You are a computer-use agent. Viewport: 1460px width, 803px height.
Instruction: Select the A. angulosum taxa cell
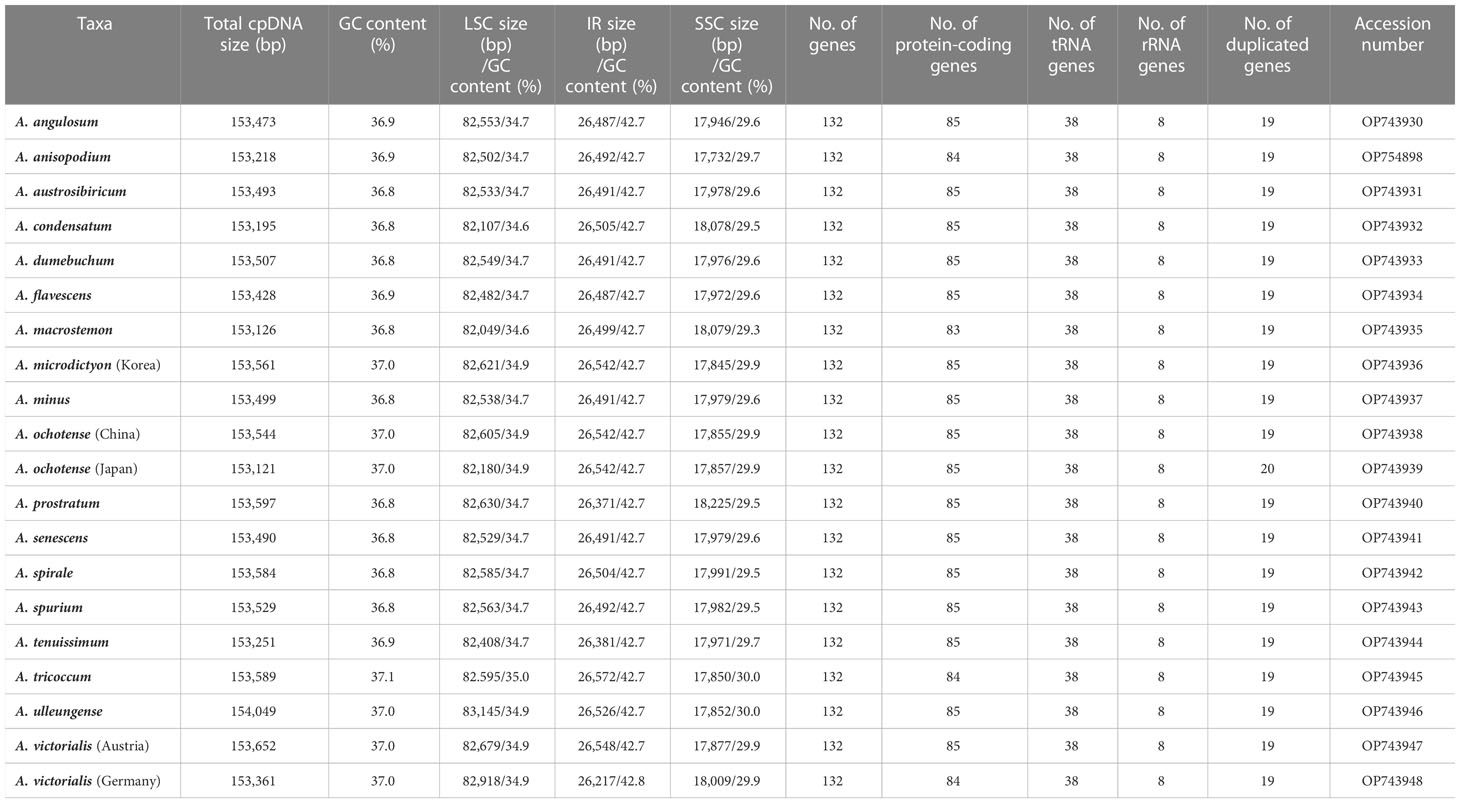[x=57, y=122]
